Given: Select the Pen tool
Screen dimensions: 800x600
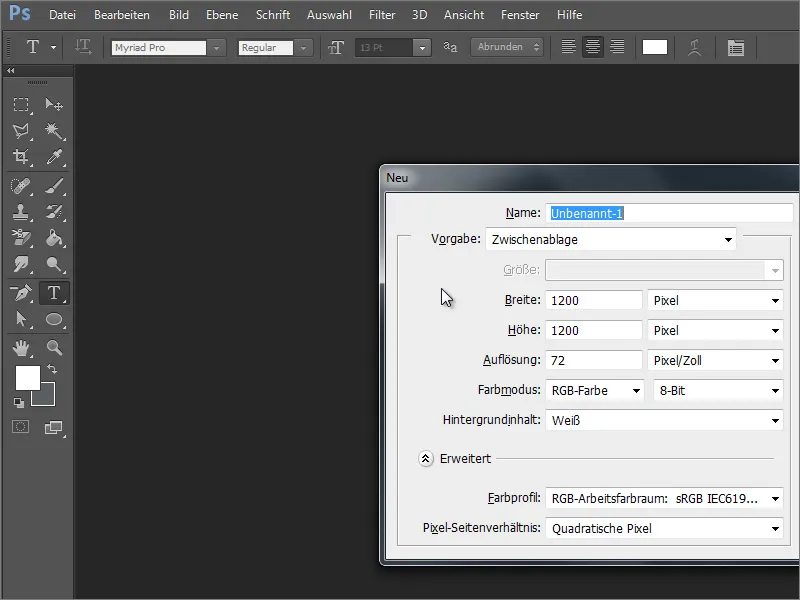Looking at the screenshot, I should 21,293.
